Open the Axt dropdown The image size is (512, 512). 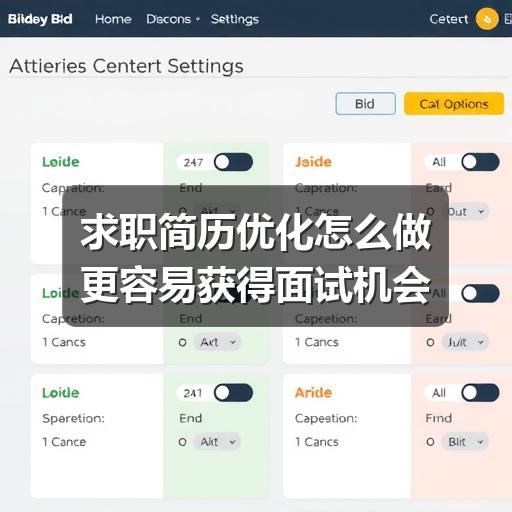pyautogui.click(x=217, y=342)
